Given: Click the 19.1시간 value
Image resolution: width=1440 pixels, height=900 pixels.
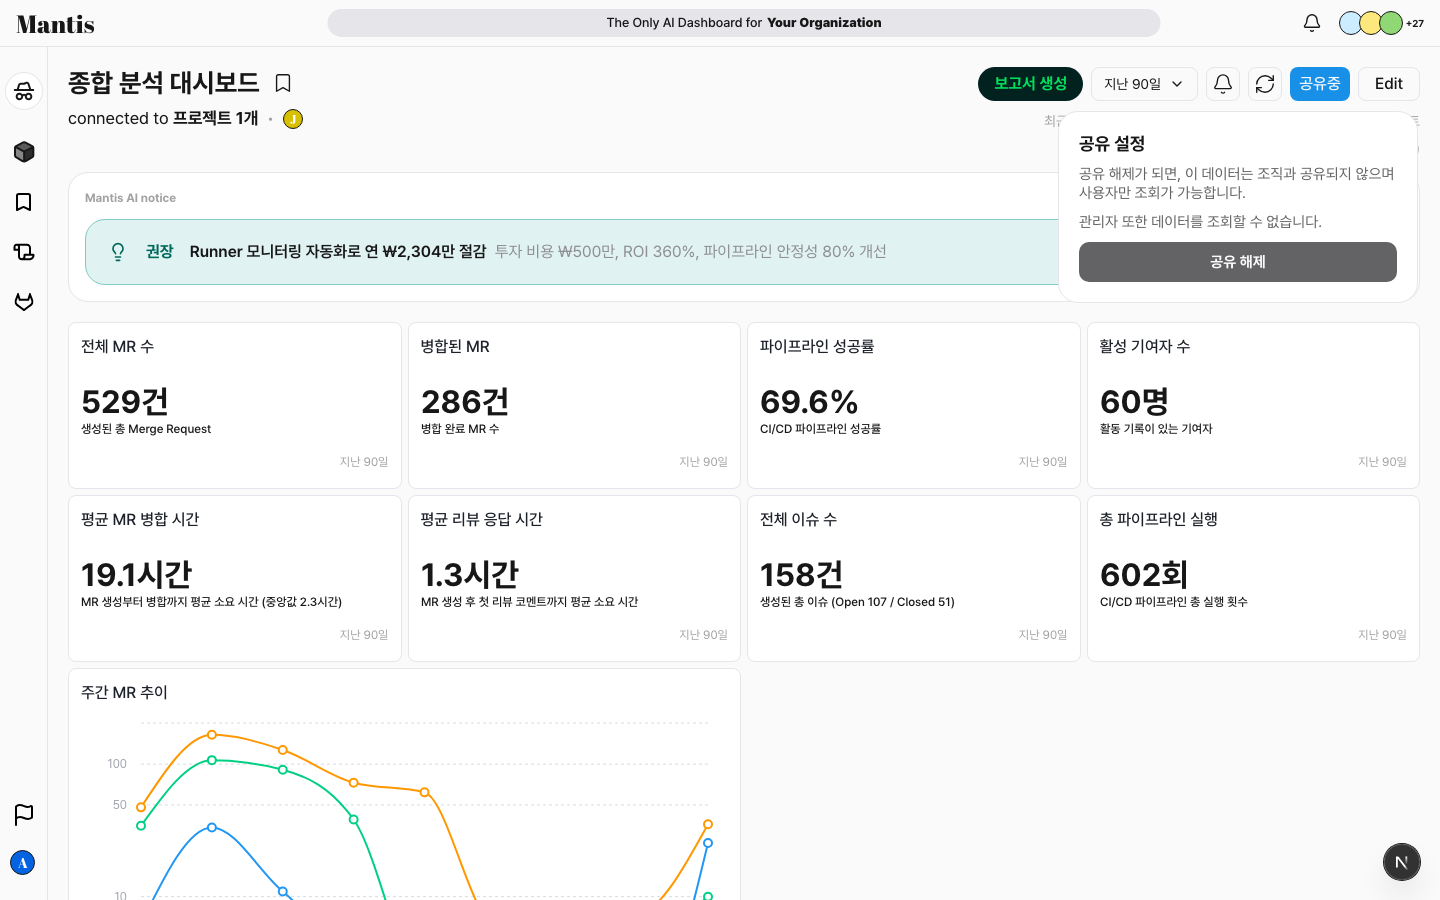Looking at the screenshot, I should [x=136, y=575].
